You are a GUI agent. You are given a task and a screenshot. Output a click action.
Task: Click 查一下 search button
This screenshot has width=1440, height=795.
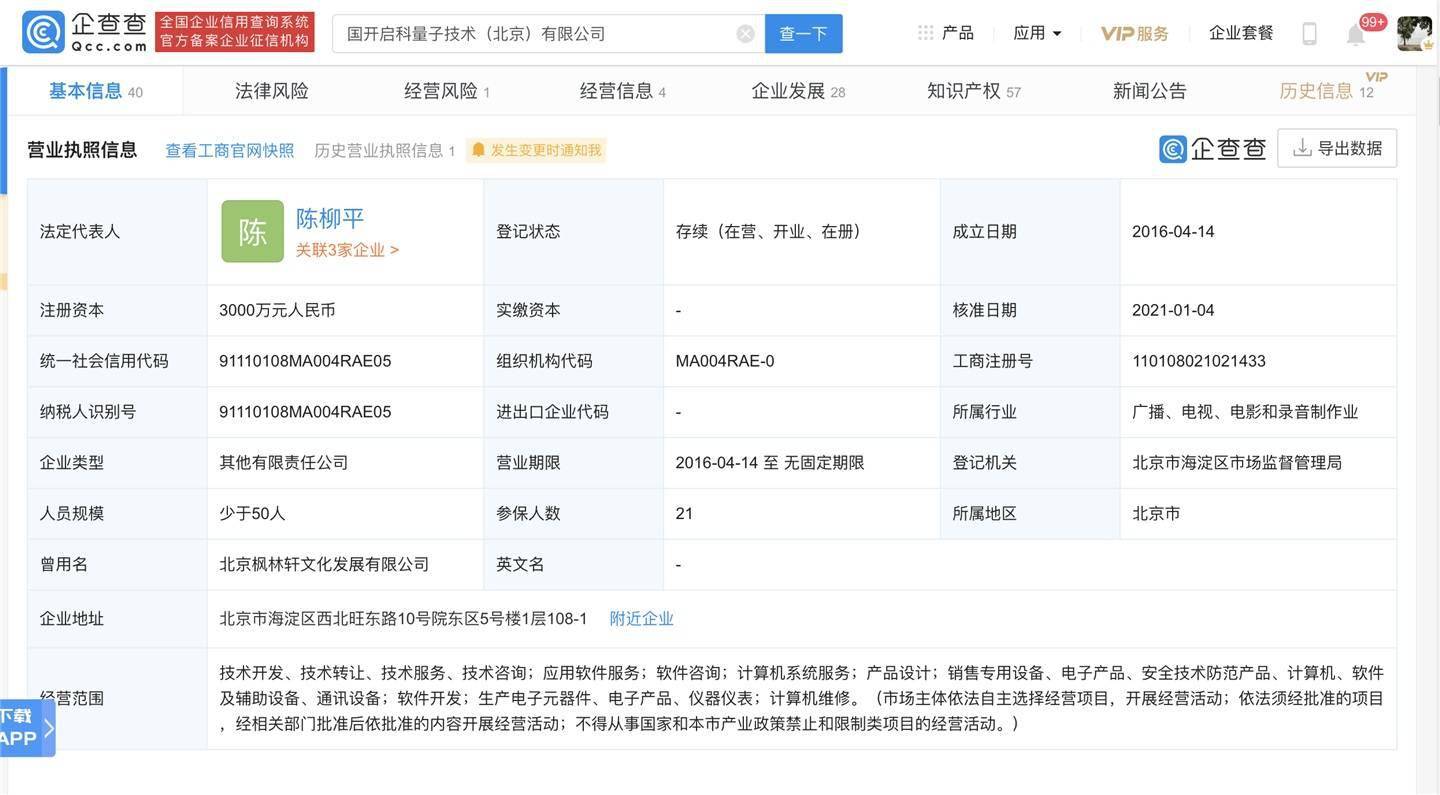803,34
